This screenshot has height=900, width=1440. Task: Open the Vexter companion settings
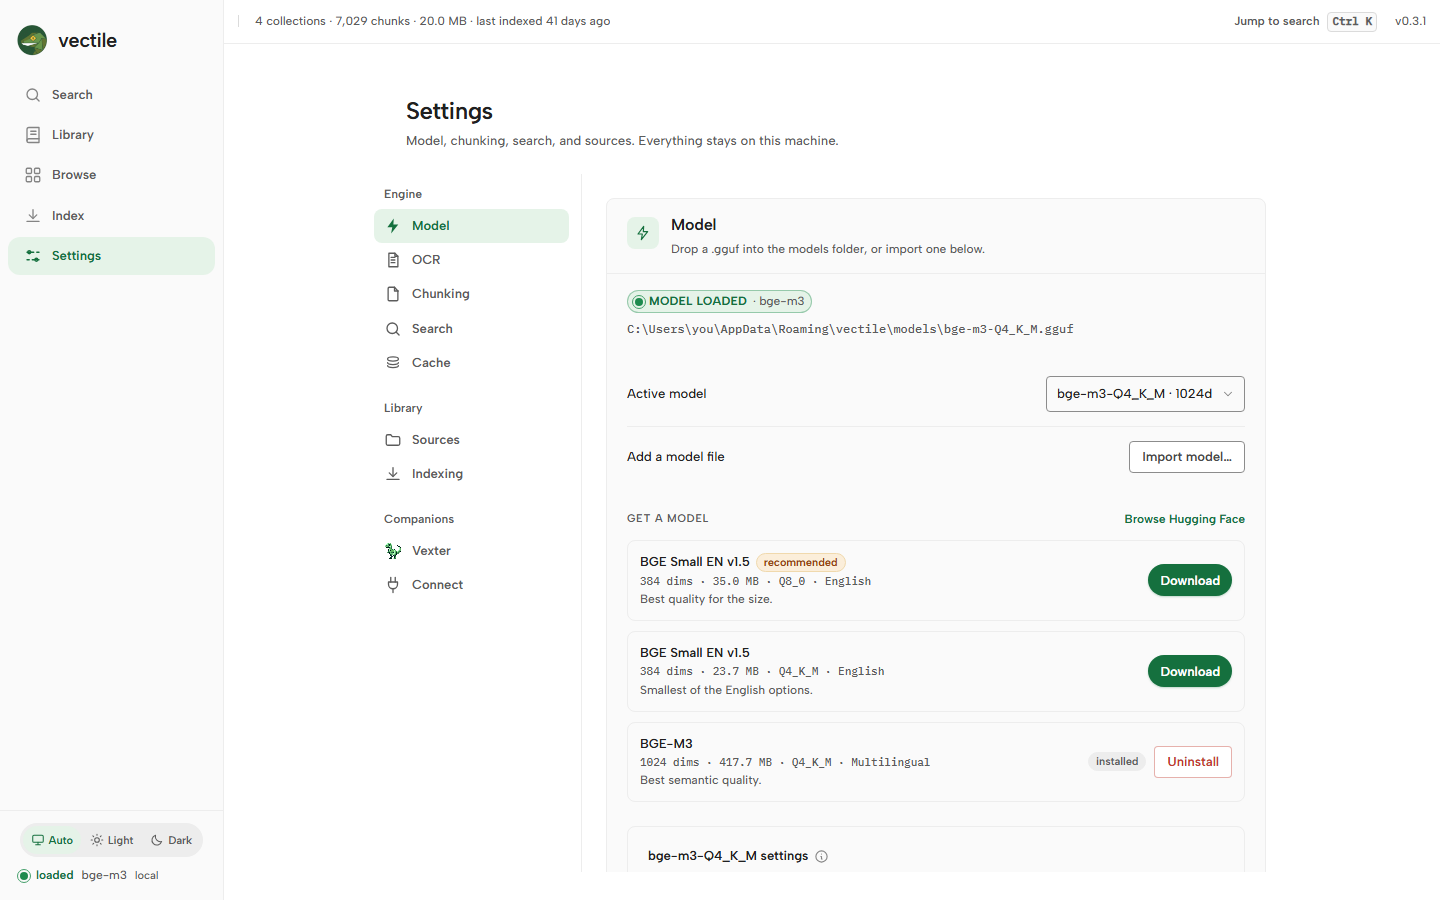[x=471, y=551]
